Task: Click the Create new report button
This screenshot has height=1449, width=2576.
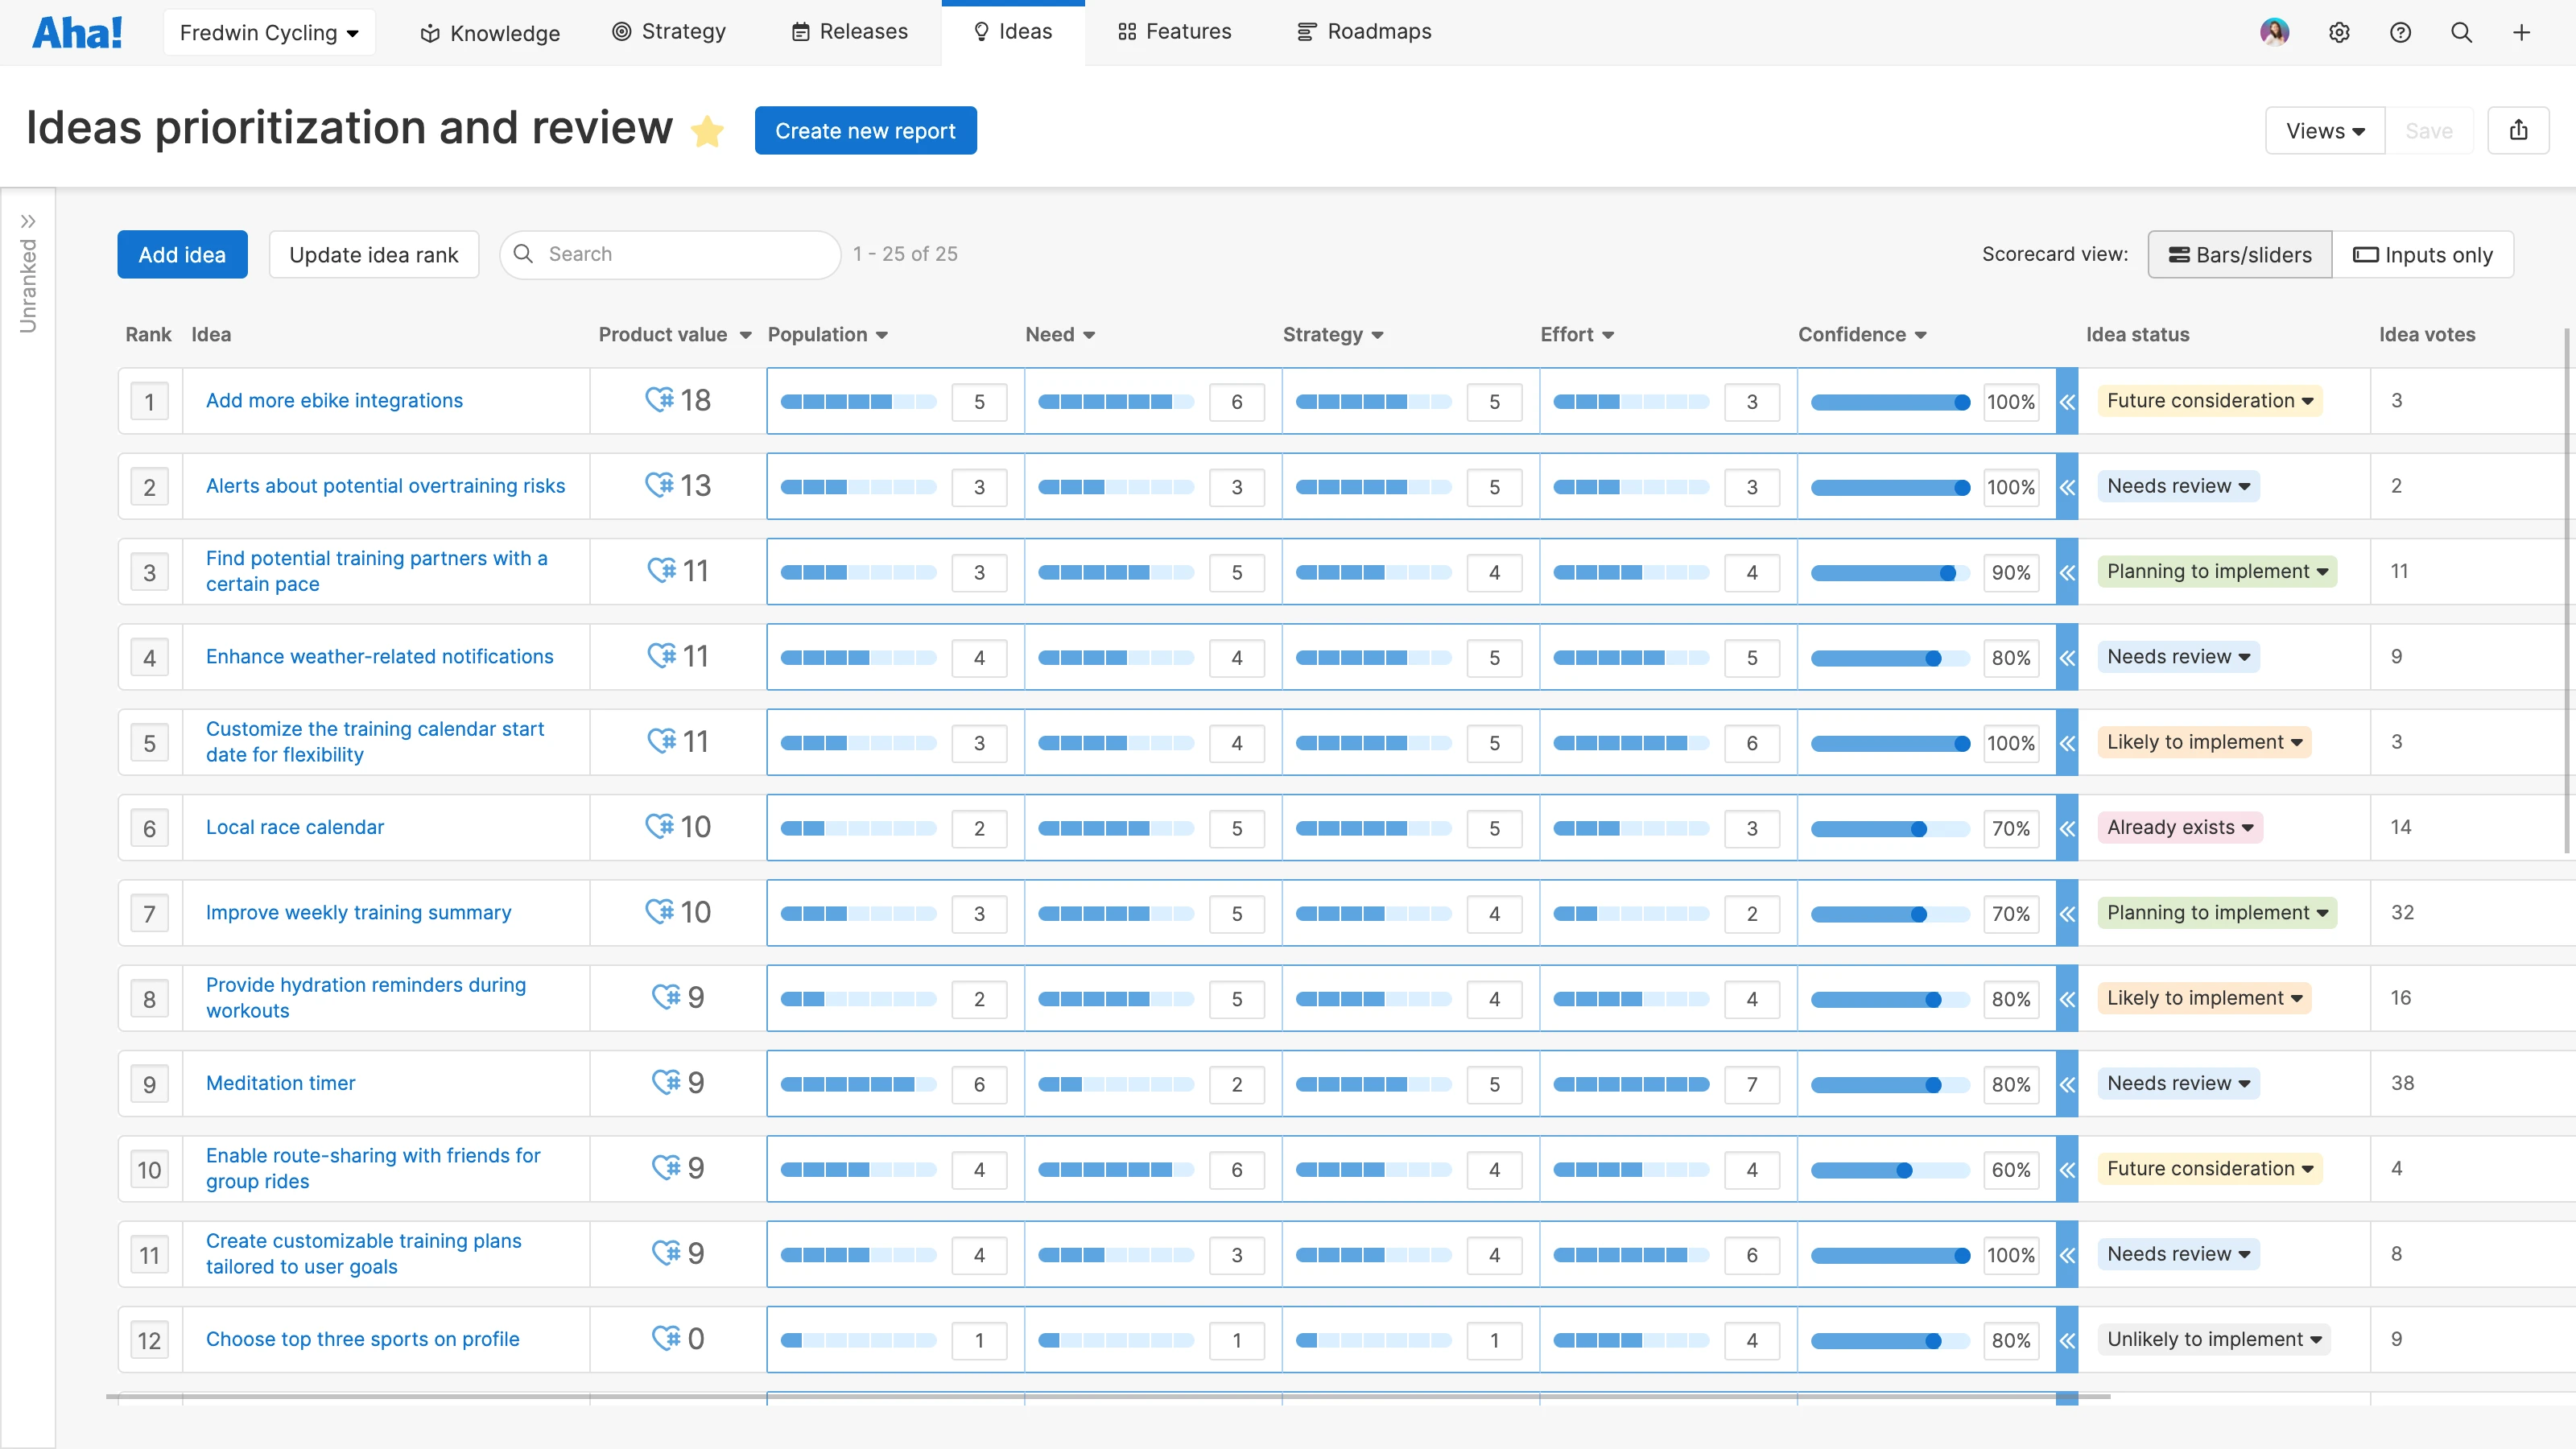Action: point(865,131)
